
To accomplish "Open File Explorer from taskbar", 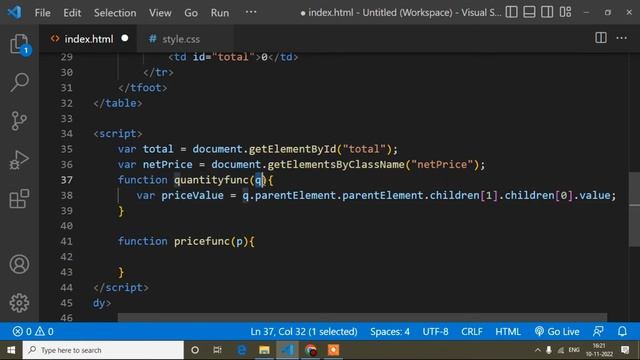I will click(264, 350).
